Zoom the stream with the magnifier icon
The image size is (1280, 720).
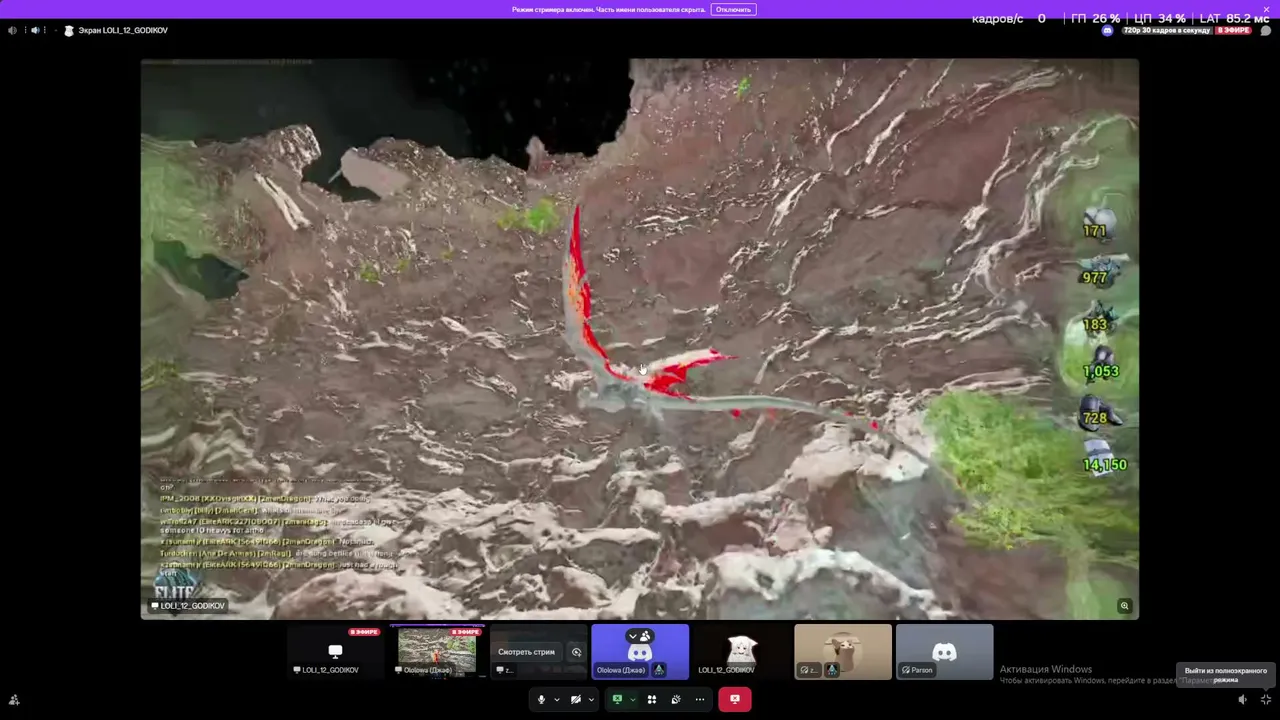point(1124,605)
